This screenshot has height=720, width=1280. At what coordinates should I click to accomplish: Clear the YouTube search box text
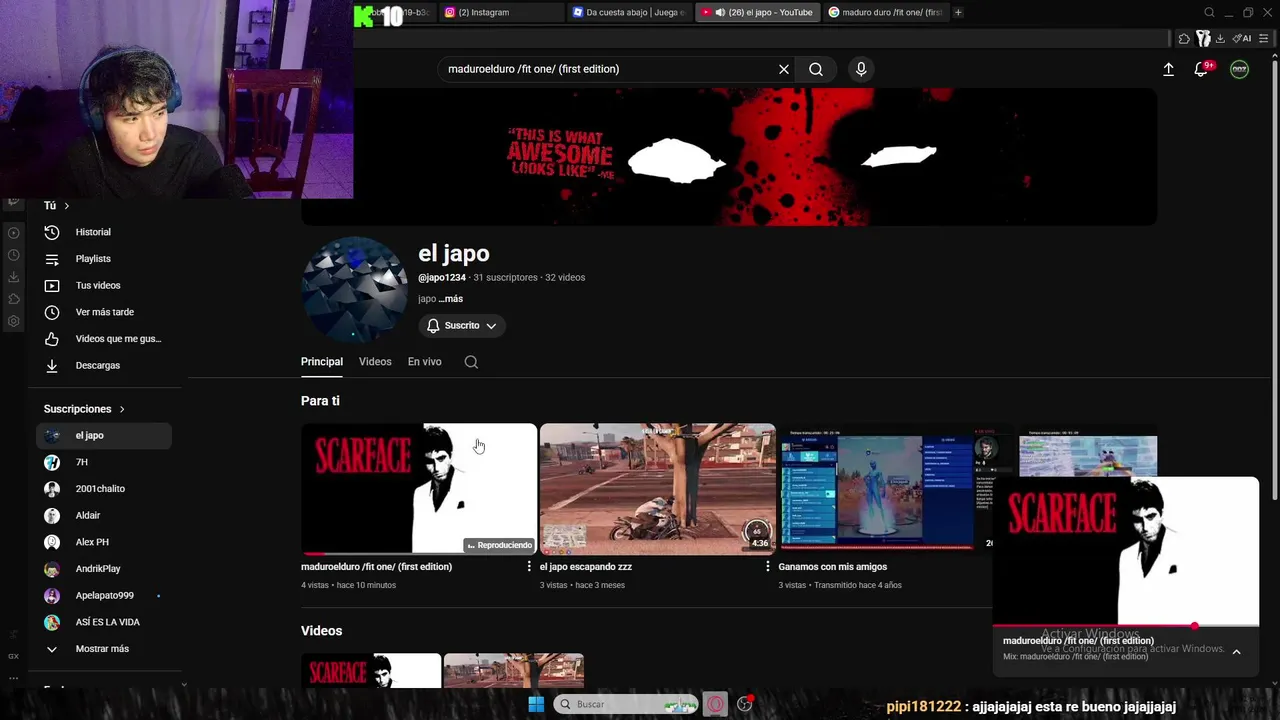pos(784,69)
